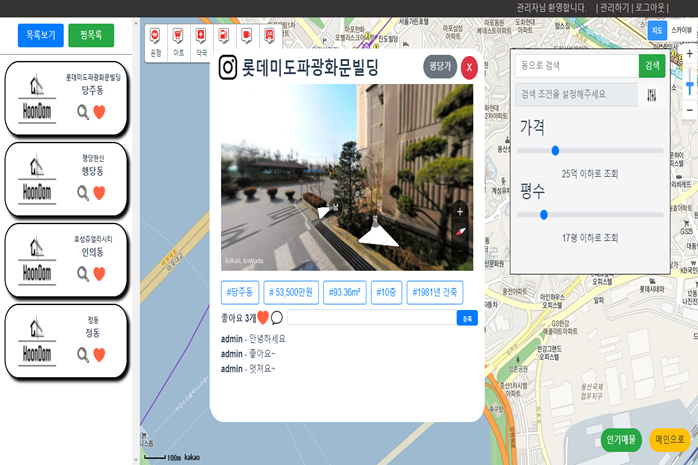Open the 찜목록 wishlist tab

pyautogui.click(x=91, y=35)
